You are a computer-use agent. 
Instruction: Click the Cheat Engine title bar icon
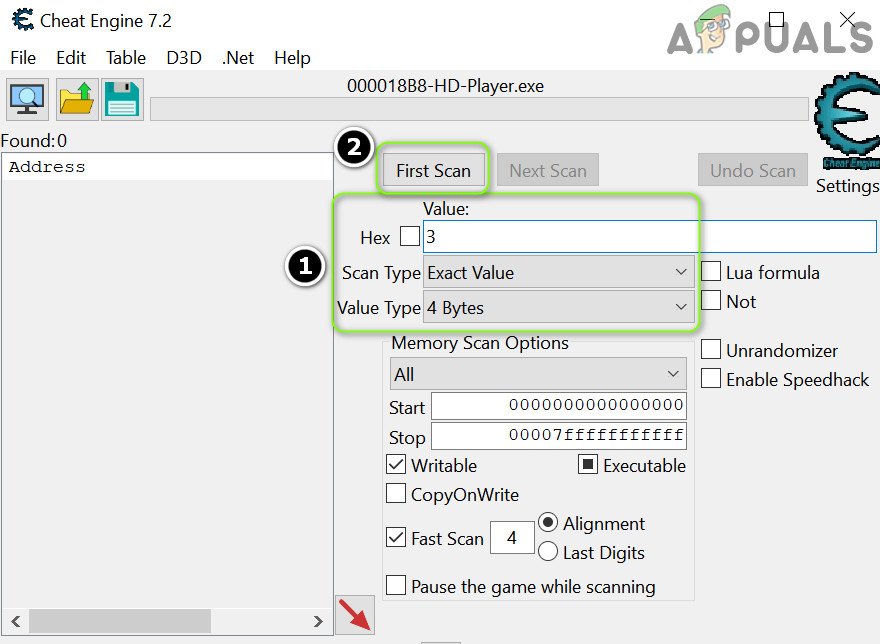click(23, 20)
